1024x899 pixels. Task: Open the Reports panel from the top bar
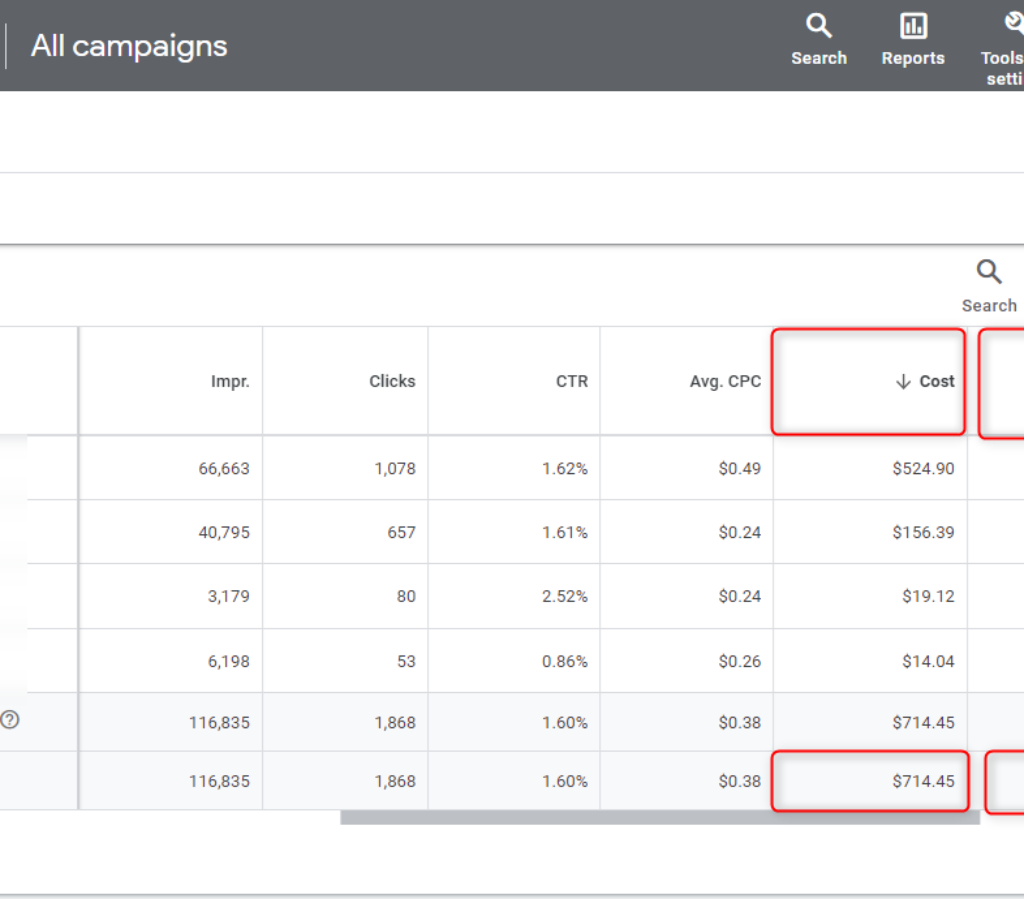pyautogui.click(x=912, y=40)
